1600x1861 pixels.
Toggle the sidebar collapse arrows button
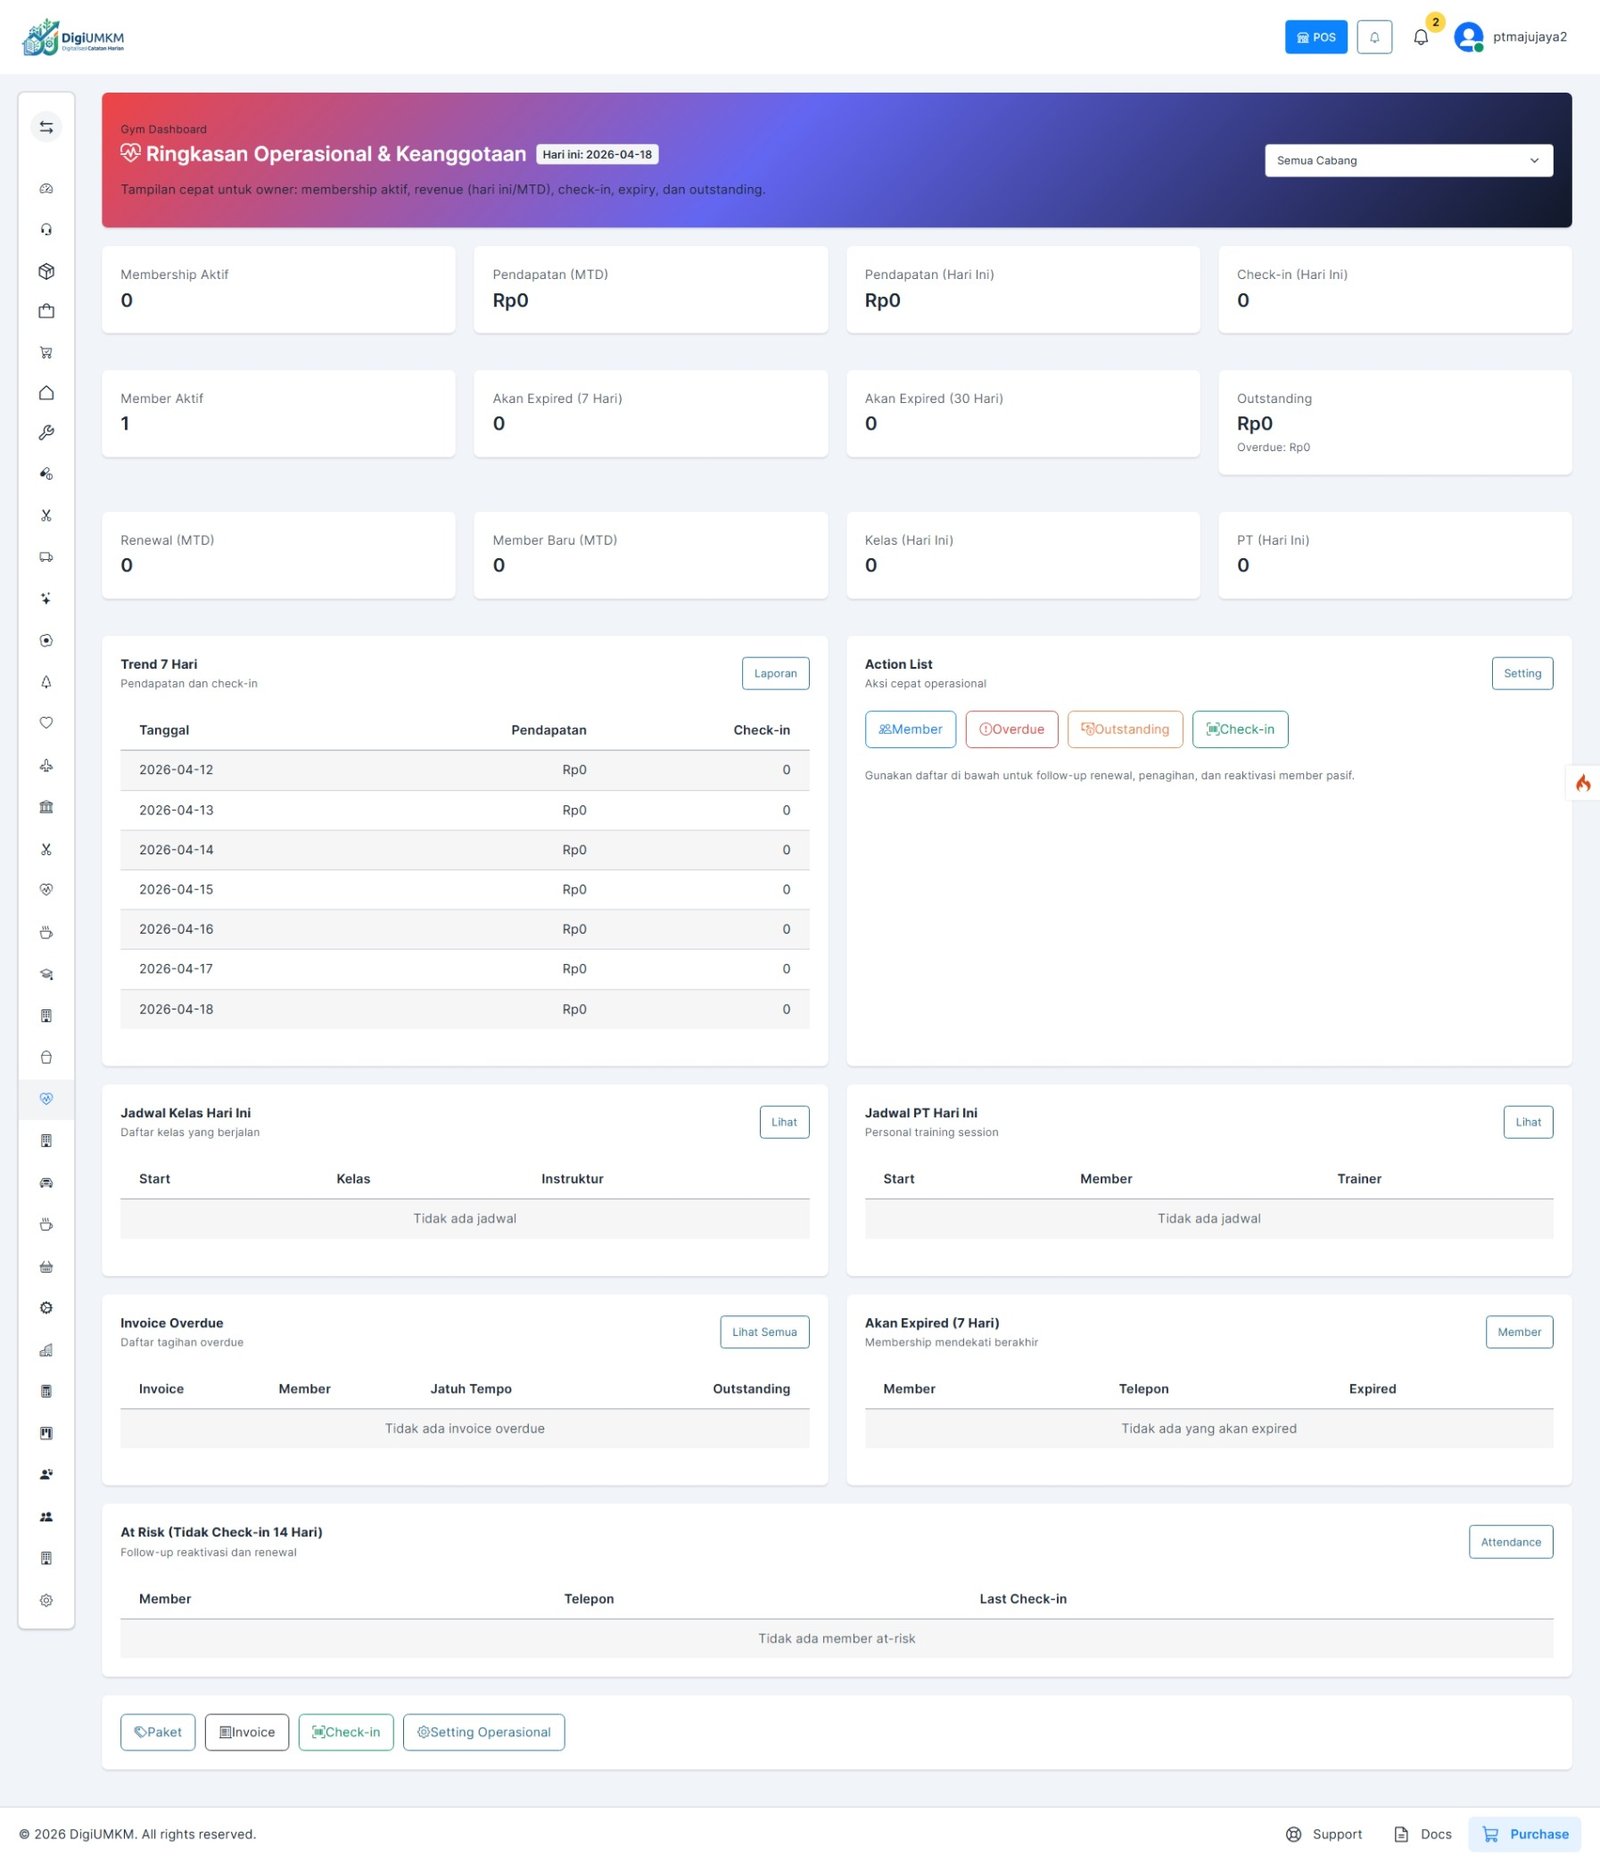[x=46, y=127]
